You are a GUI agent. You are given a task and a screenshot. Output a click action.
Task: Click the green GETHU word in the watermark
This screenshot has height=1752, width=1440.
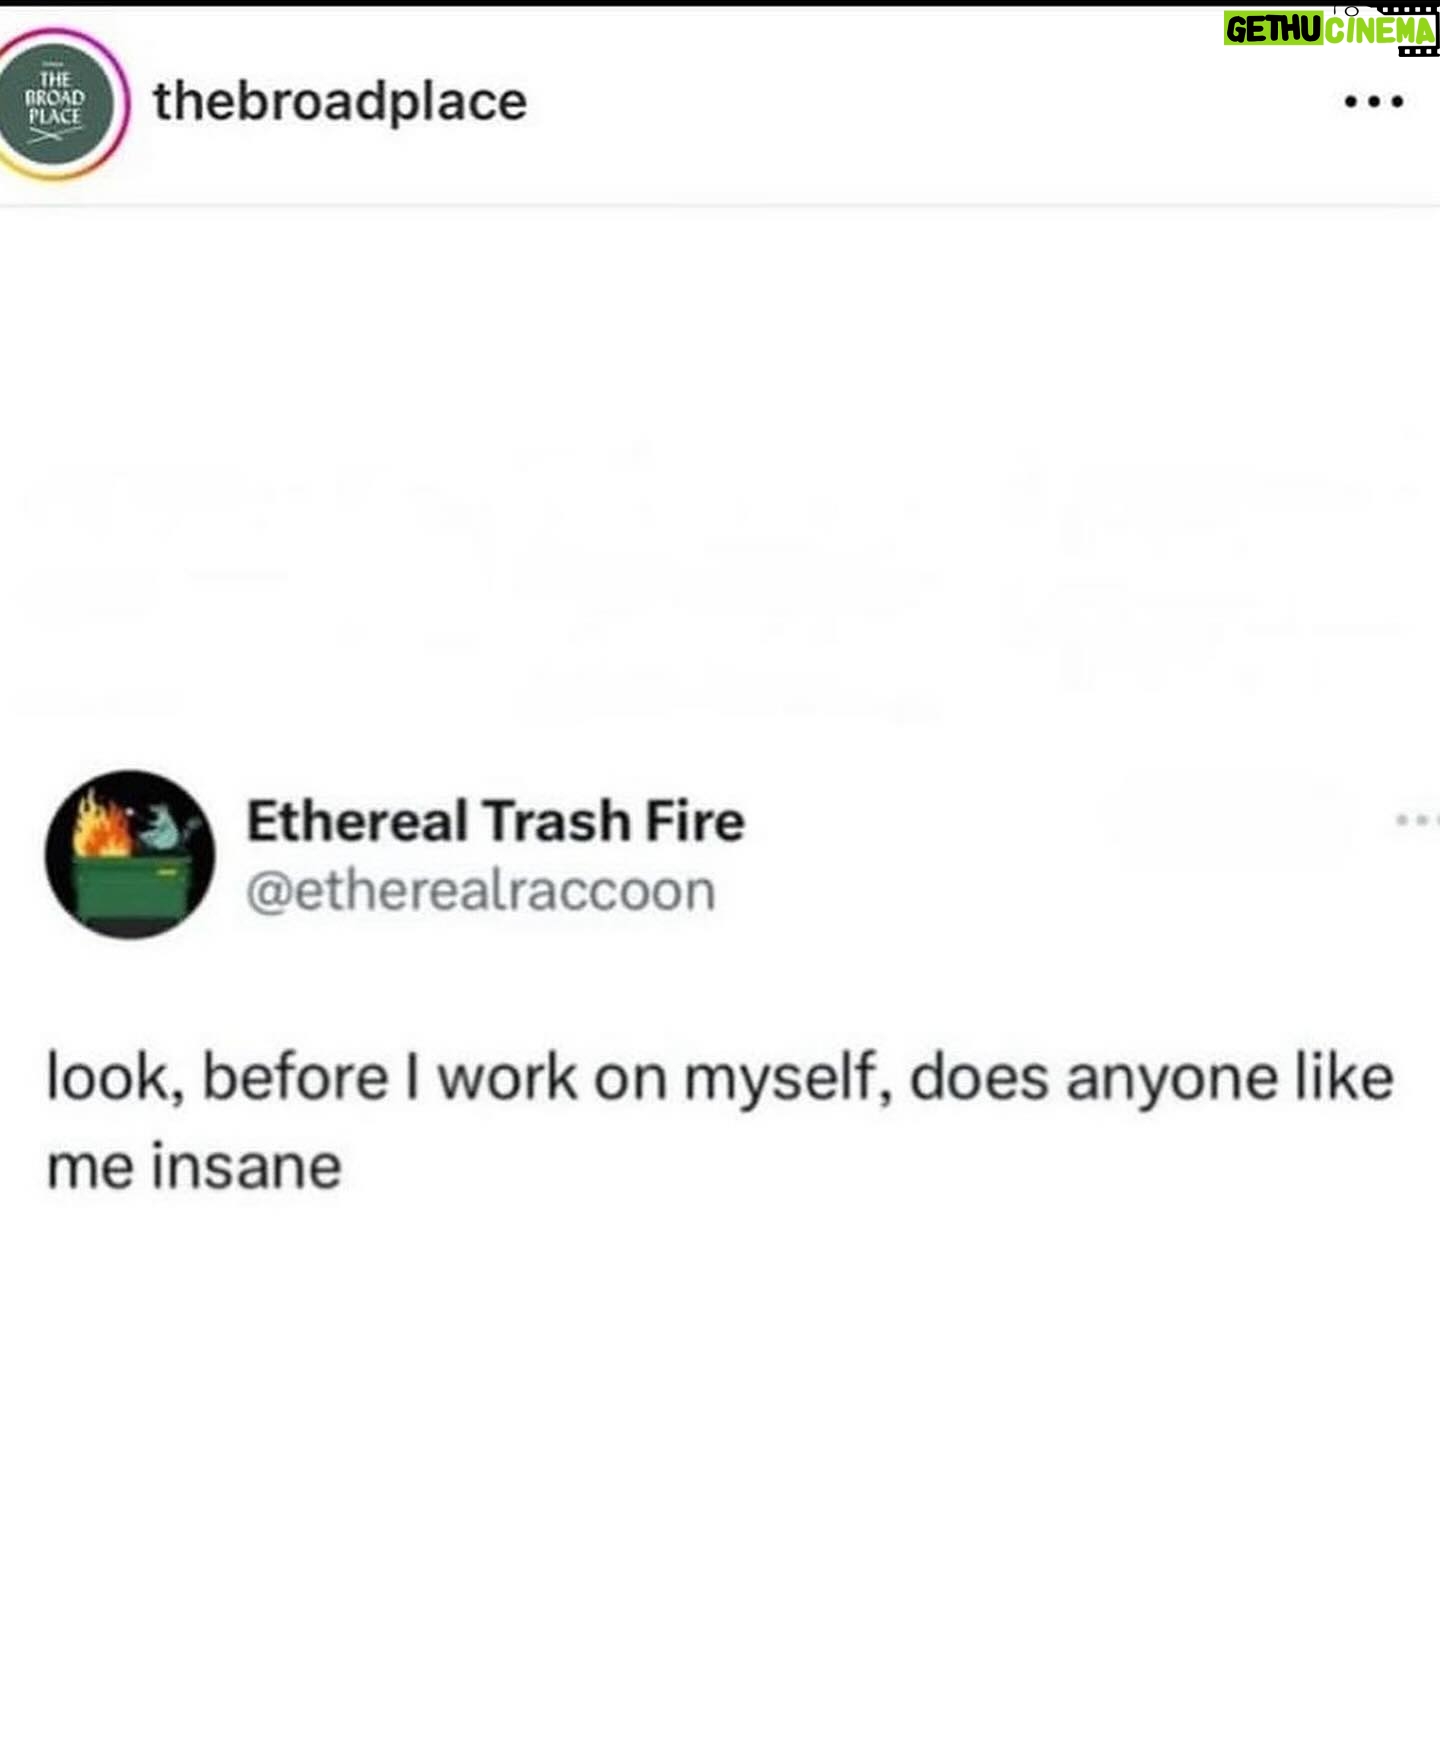coord(1275,30)
